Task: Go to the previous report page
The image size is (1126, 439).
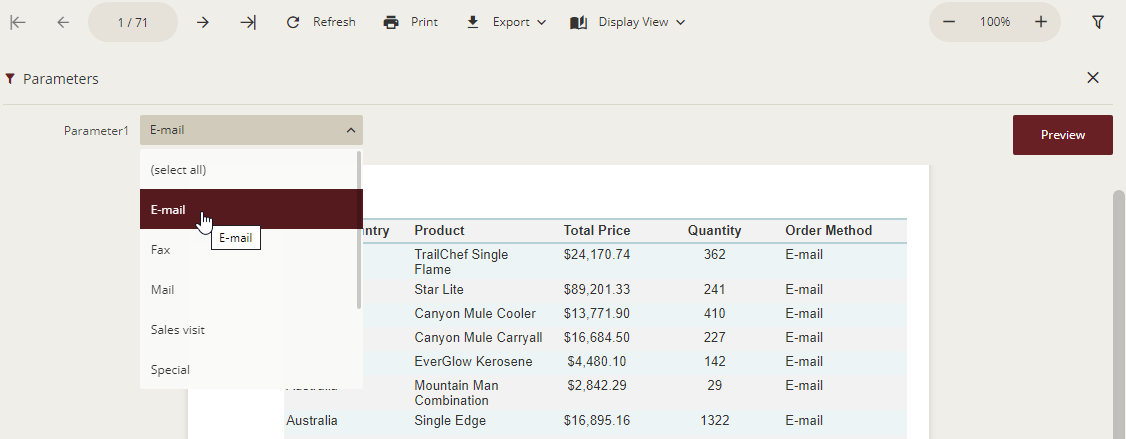Action: click(x=63, y=22)
